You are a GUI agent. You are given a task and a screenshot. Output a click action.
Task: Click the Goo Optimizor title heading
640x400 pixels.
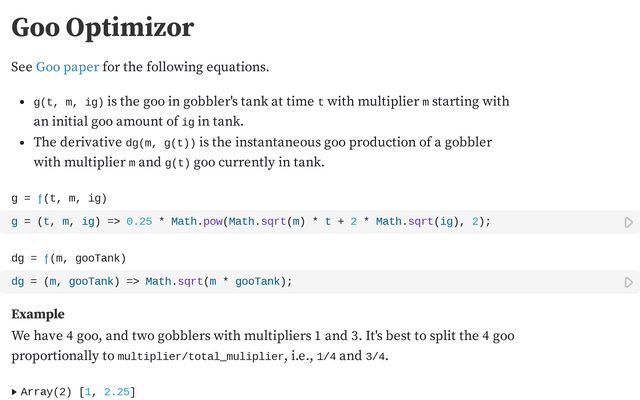click(x=102, y=28)
